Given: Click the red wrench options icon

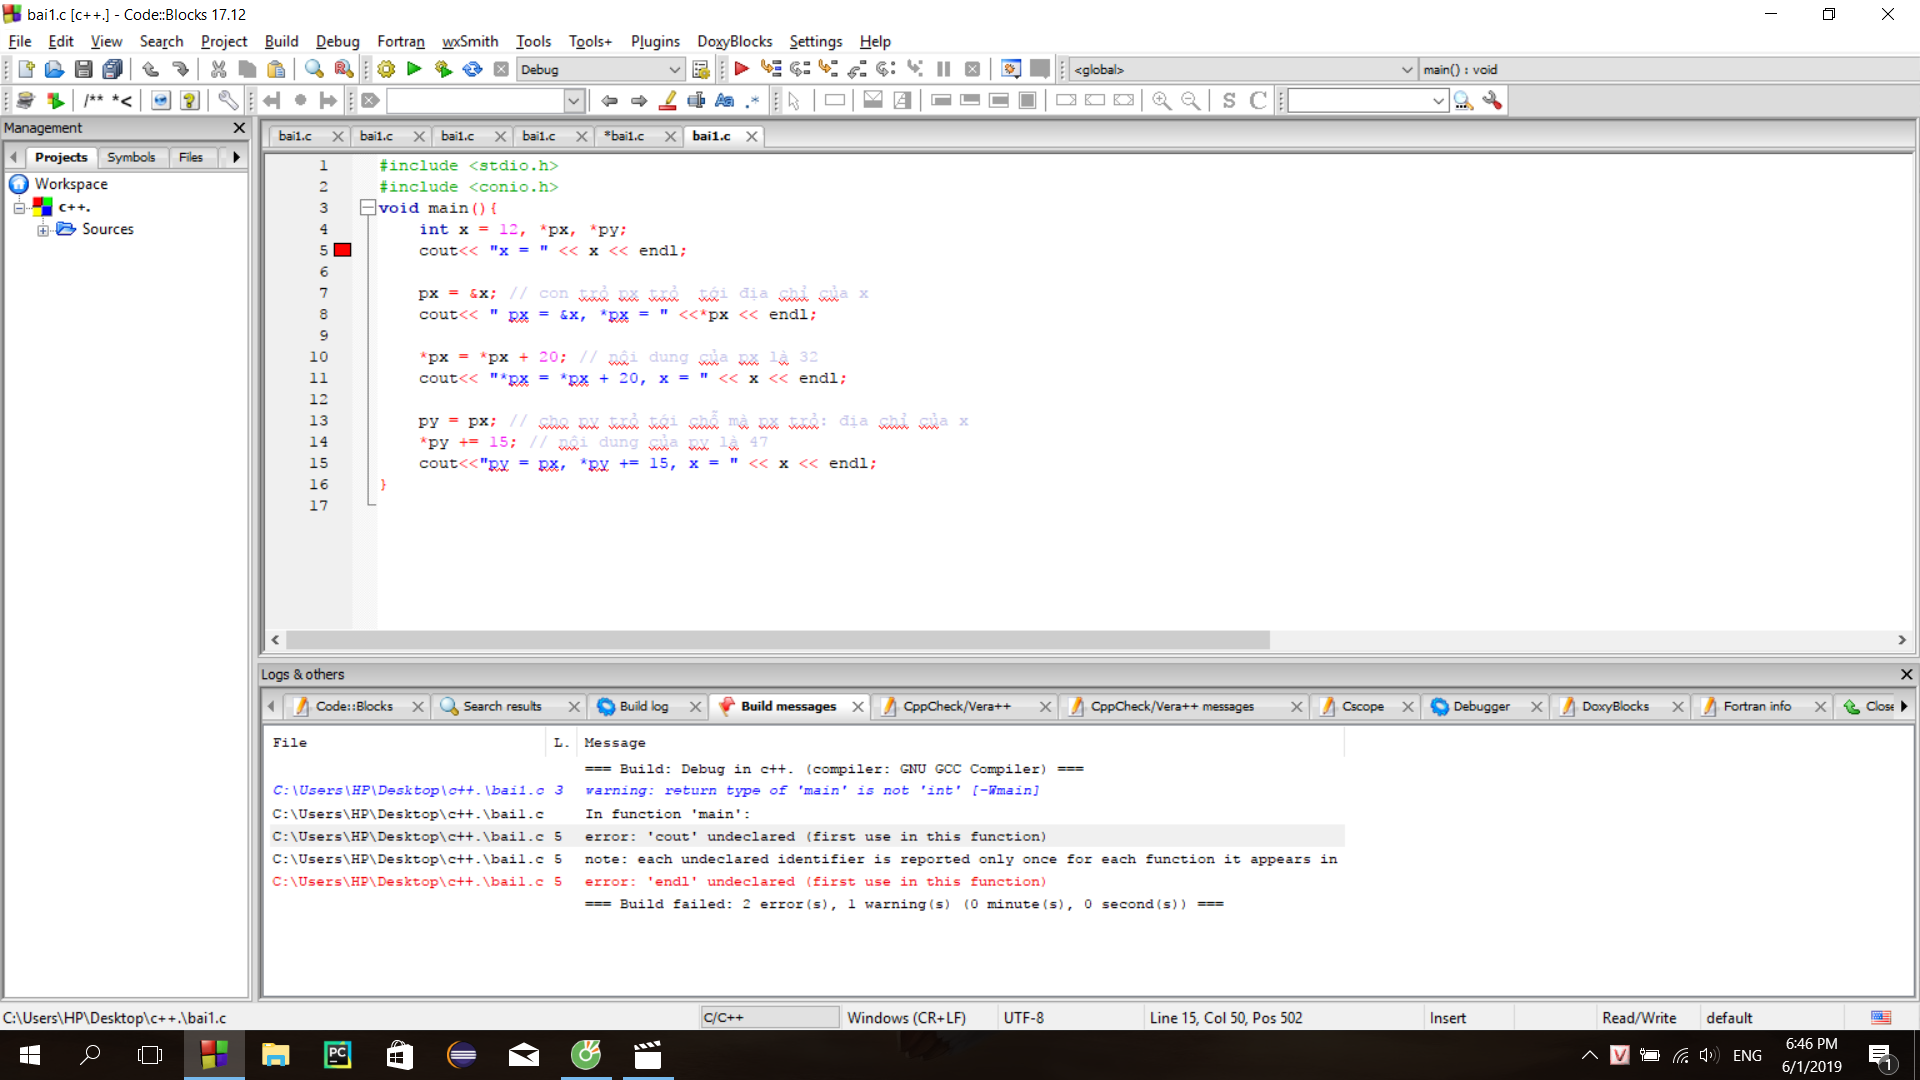Looking at the screenshot, I should (1492, 100).
